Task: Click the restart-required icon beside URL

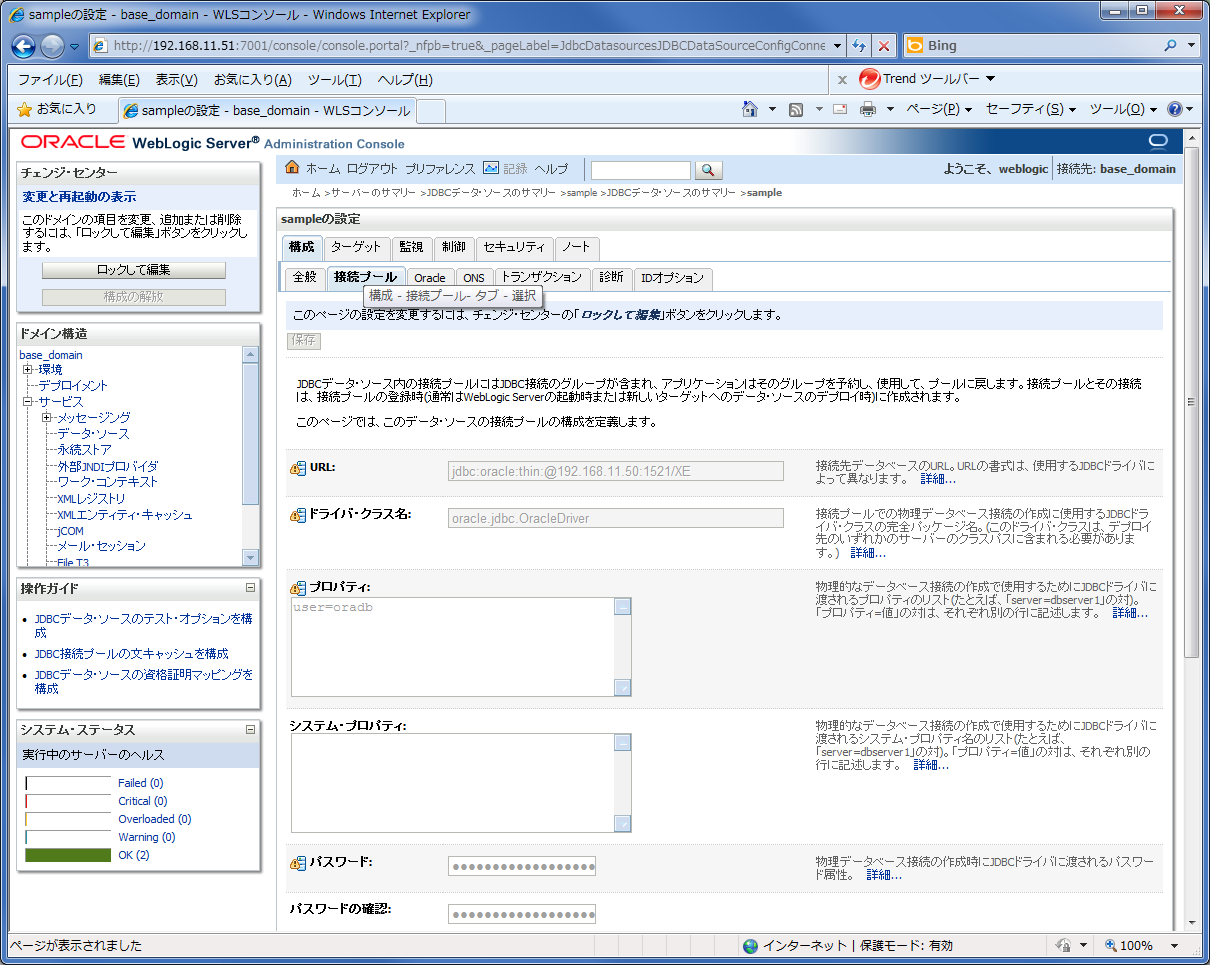Action: point(297,468)
